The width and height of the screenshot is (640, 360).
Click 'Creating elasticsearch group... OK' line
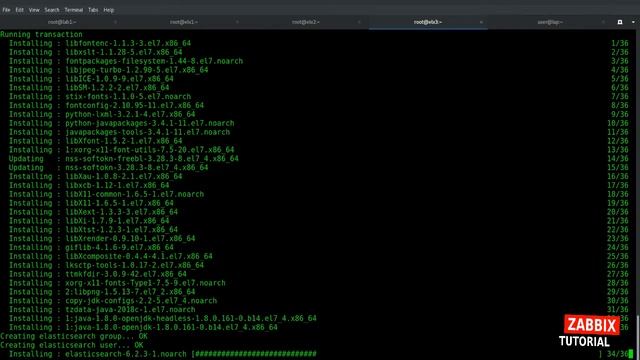(74, 336)
